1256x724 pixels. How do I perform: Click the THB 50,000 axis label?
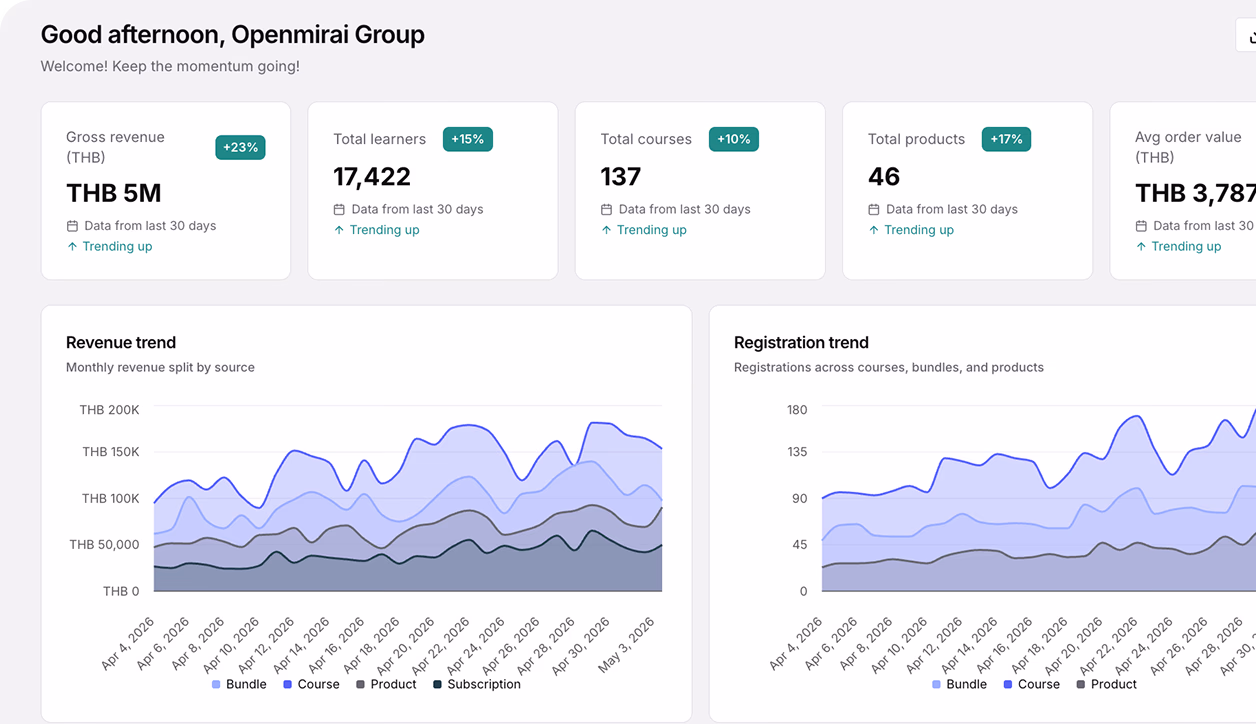[104, 545]
